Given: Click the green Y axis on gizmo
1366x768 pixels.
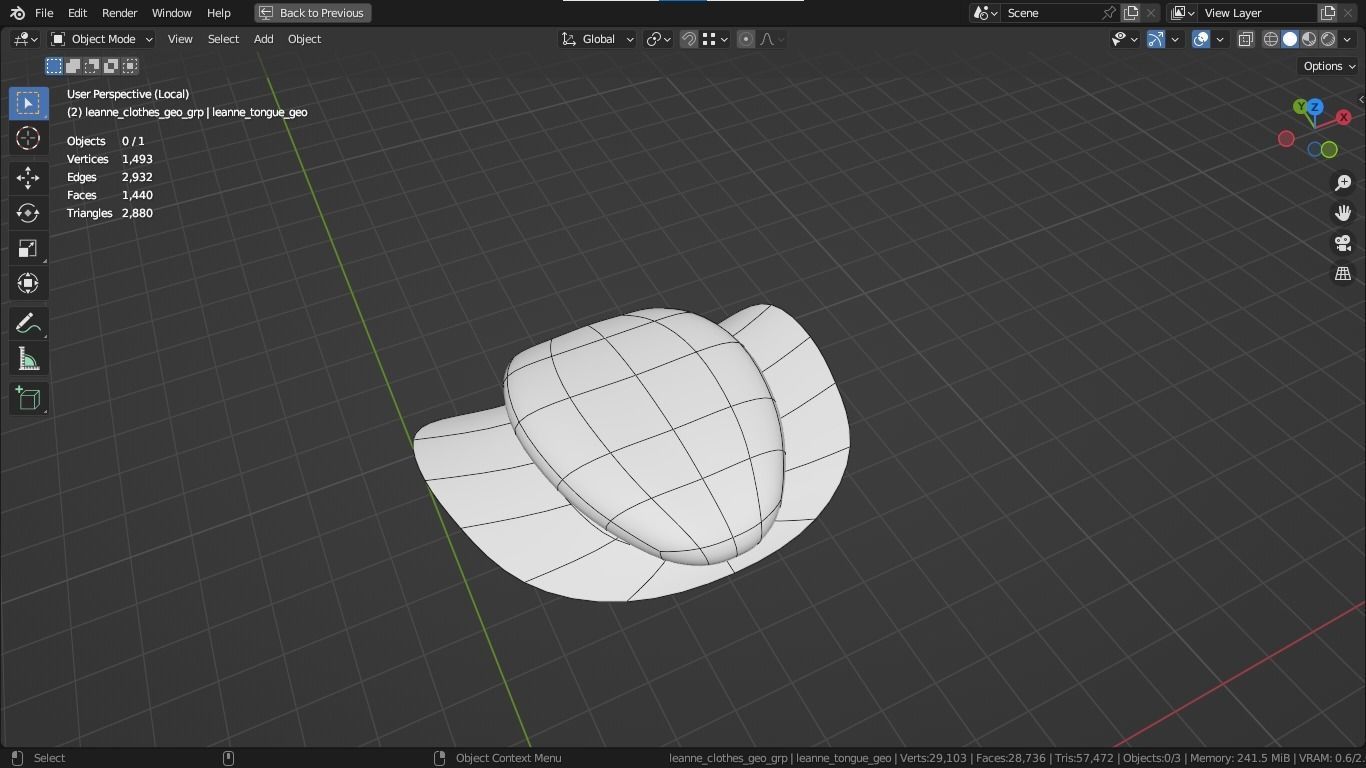Looking at the screenshot, I should [1300, 106].
